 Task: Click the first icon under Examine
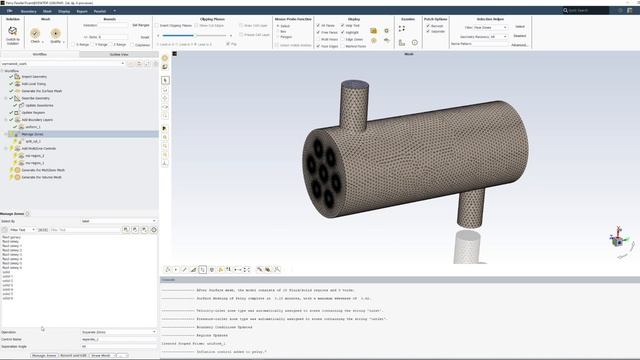coord(402,29)
